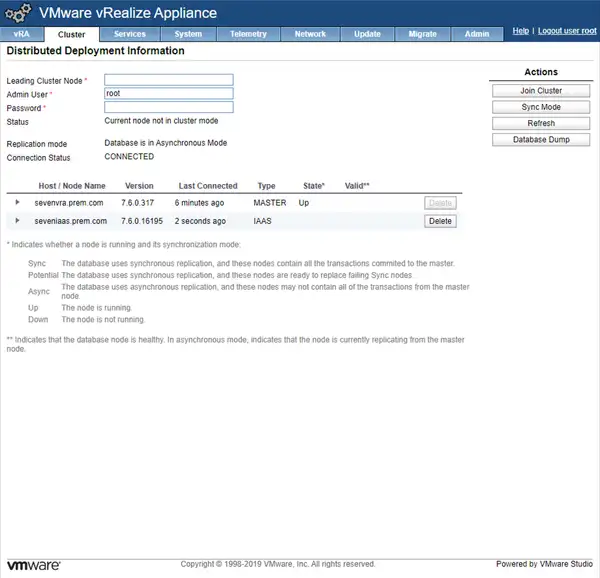Viewport: 600px width, 578px height.
Task: Click the Host / Node Name column header
Action: tap(72, 186)
